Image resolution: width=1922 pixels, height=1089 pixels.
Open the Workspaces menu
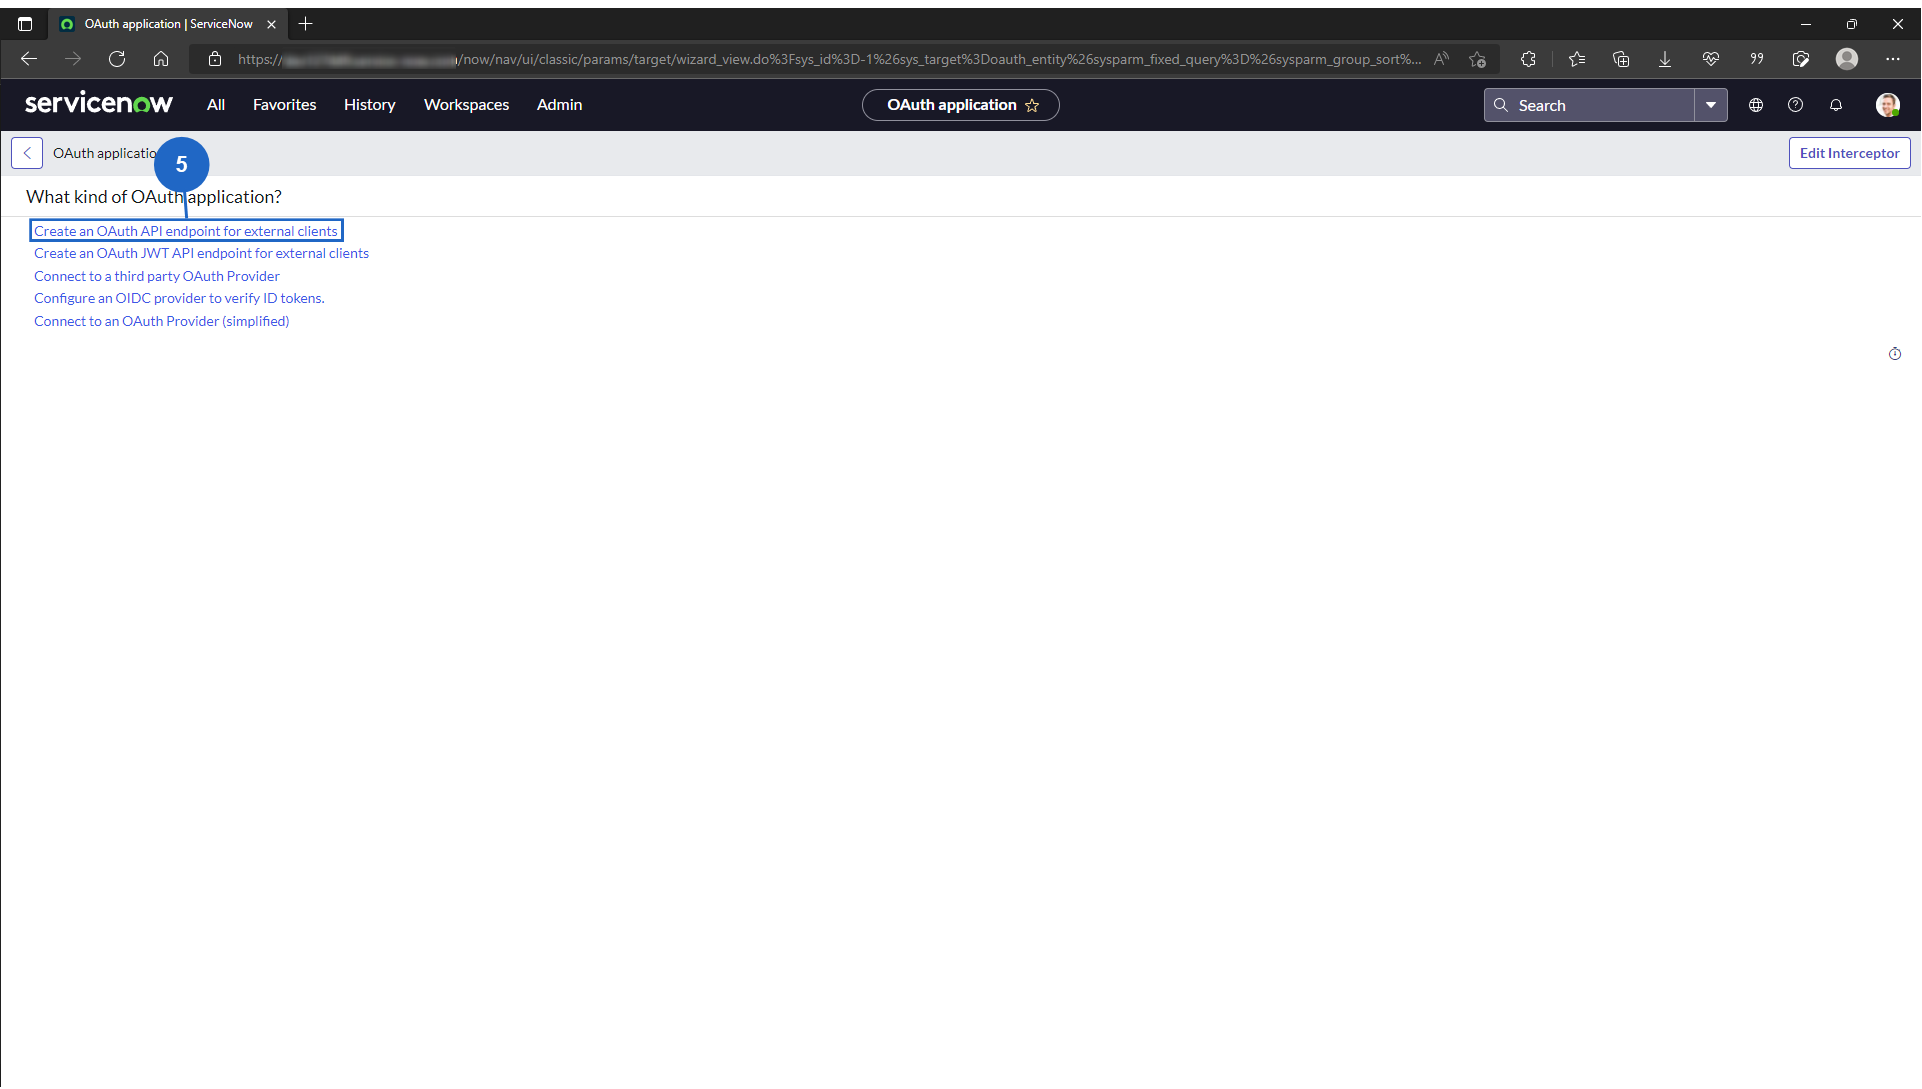coord(466,105)
